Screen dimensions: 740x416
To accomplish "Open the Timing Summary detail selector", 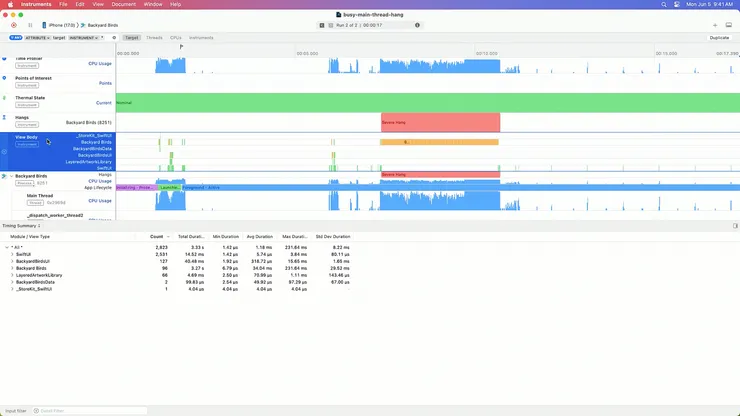I will (x=21, y=226).
